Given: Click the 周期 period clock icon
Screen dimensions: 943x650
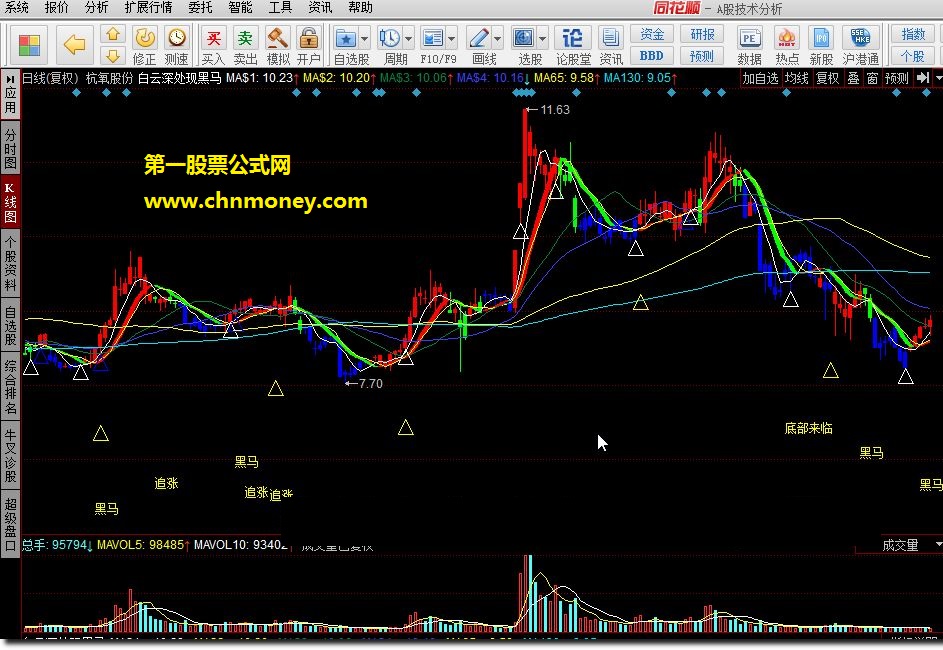Looking at the screenshot, I should point(389,39).
